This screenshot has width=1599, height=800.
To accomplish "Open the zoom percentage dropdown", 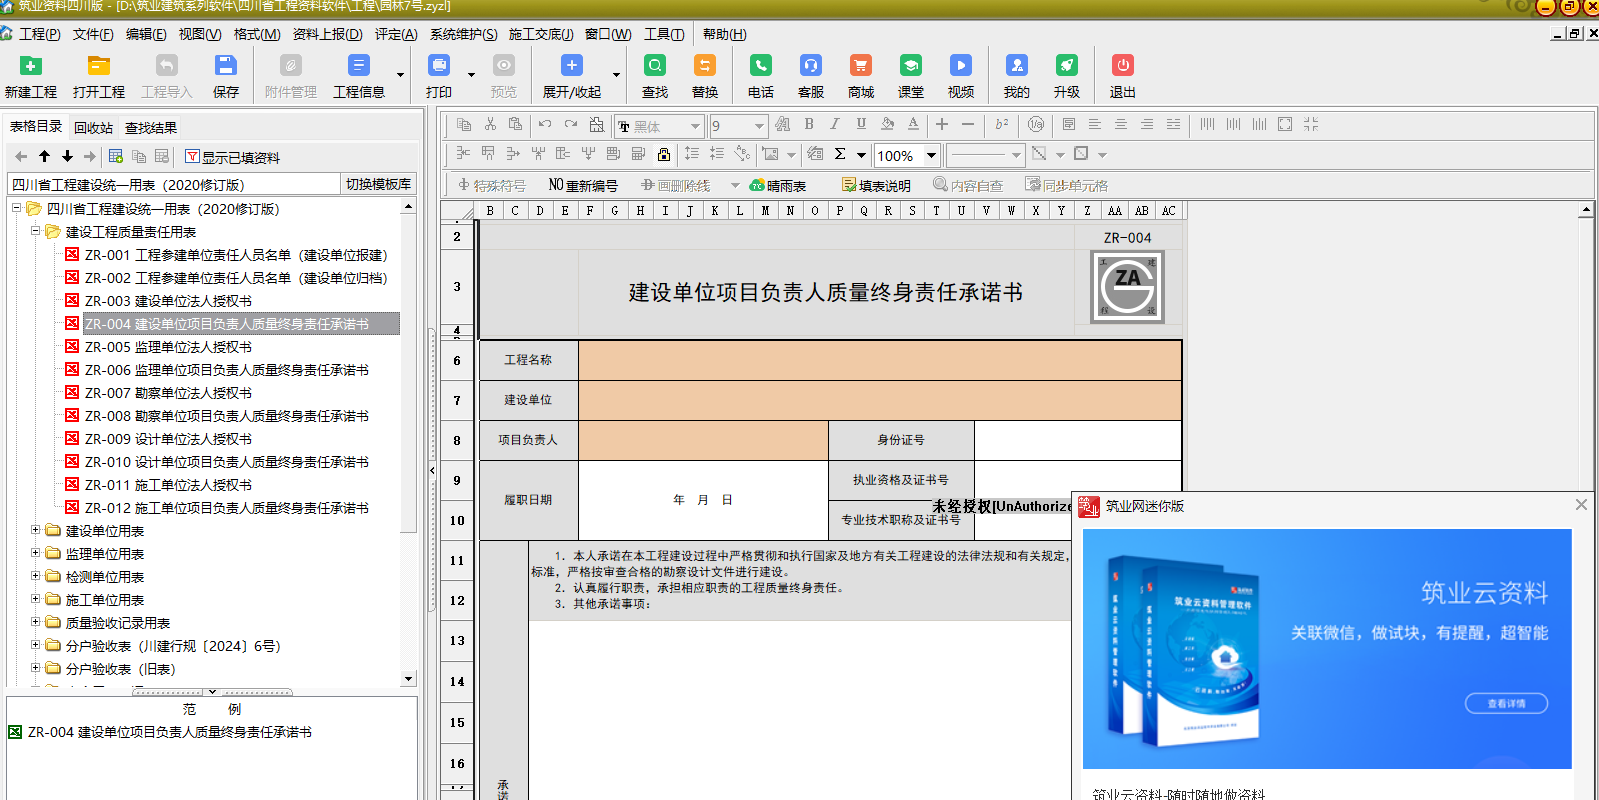I will pos(931,155).
